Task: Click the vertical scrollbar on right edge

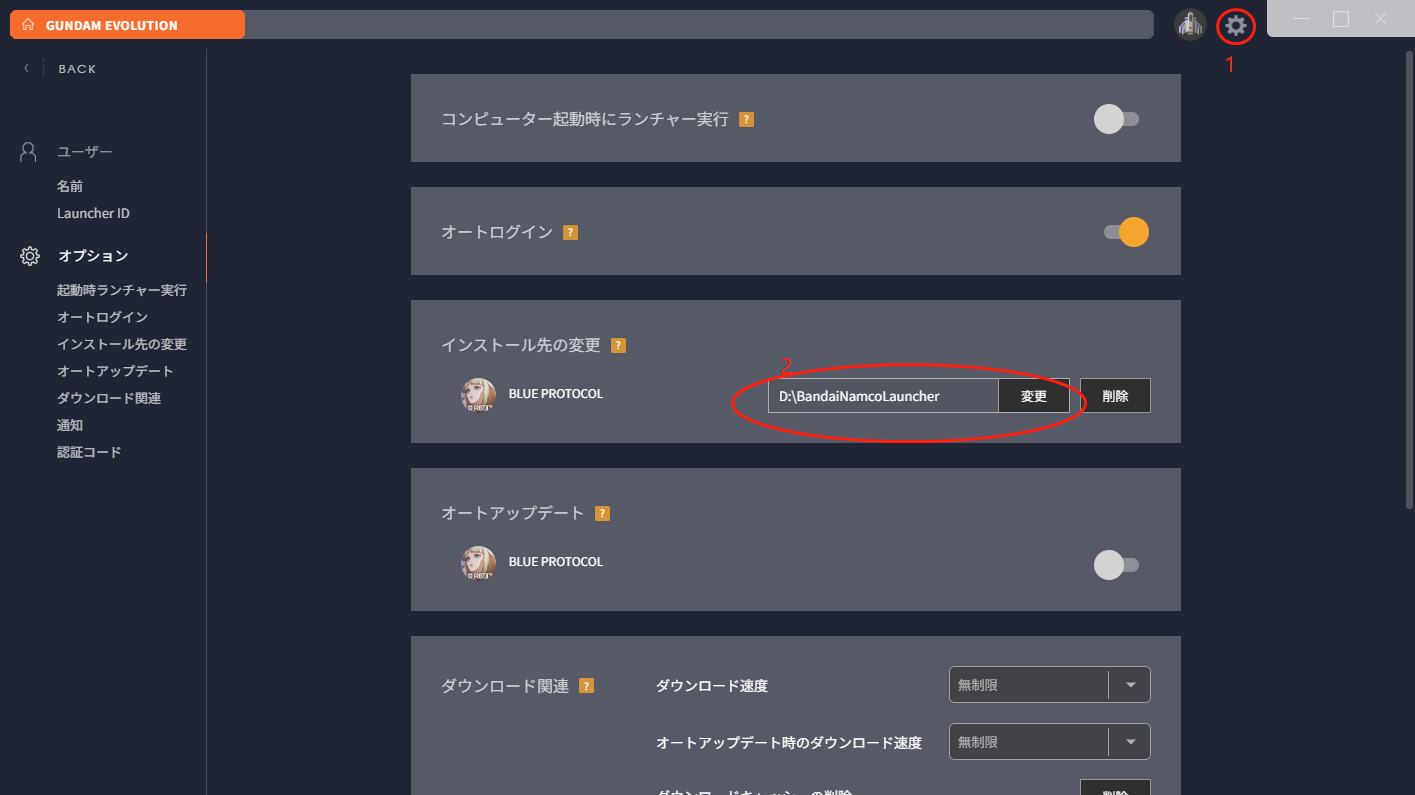Action: [1409, 282]
